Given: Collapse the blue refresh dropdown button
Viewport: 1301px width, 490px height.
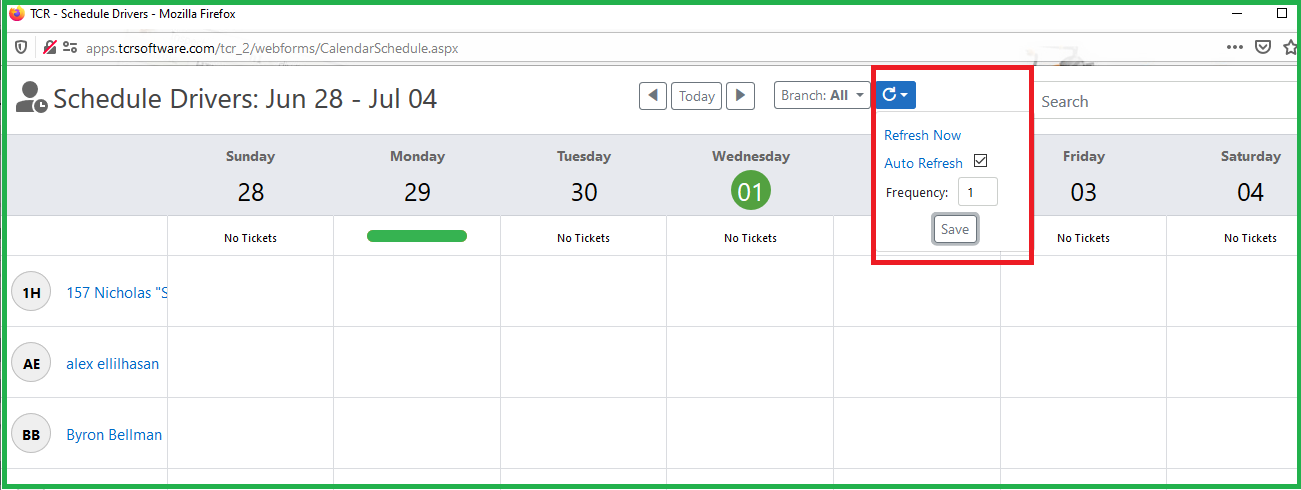Looking at the screenshot, I should pos(895,95).
